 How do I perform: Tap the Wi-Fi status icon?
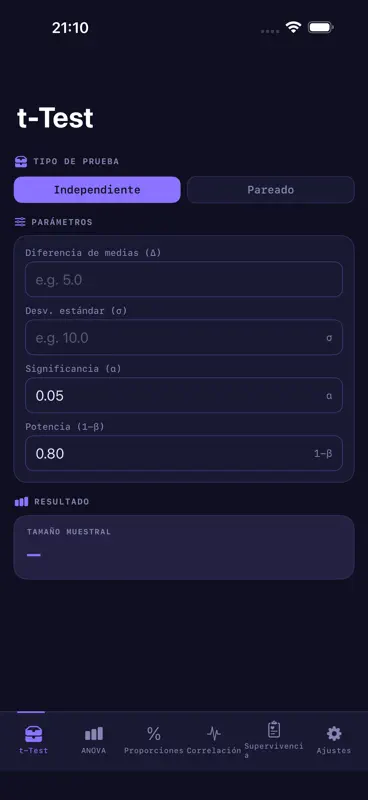(293, 27)
